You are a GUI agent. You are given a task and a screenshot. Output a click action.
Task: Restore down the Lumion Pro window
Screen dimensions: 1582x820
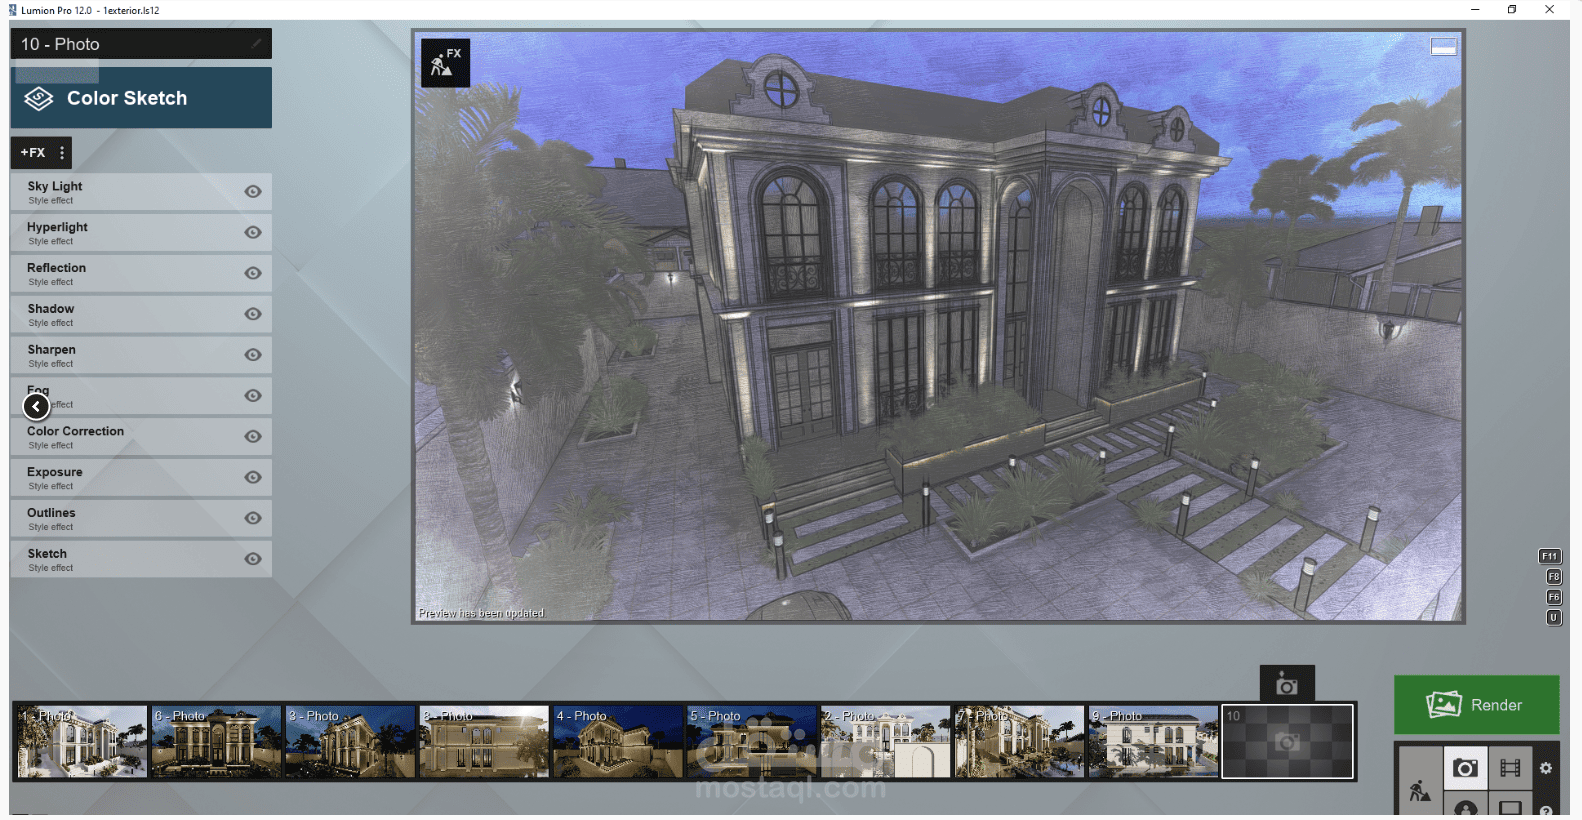click(x=1512, y=10)
